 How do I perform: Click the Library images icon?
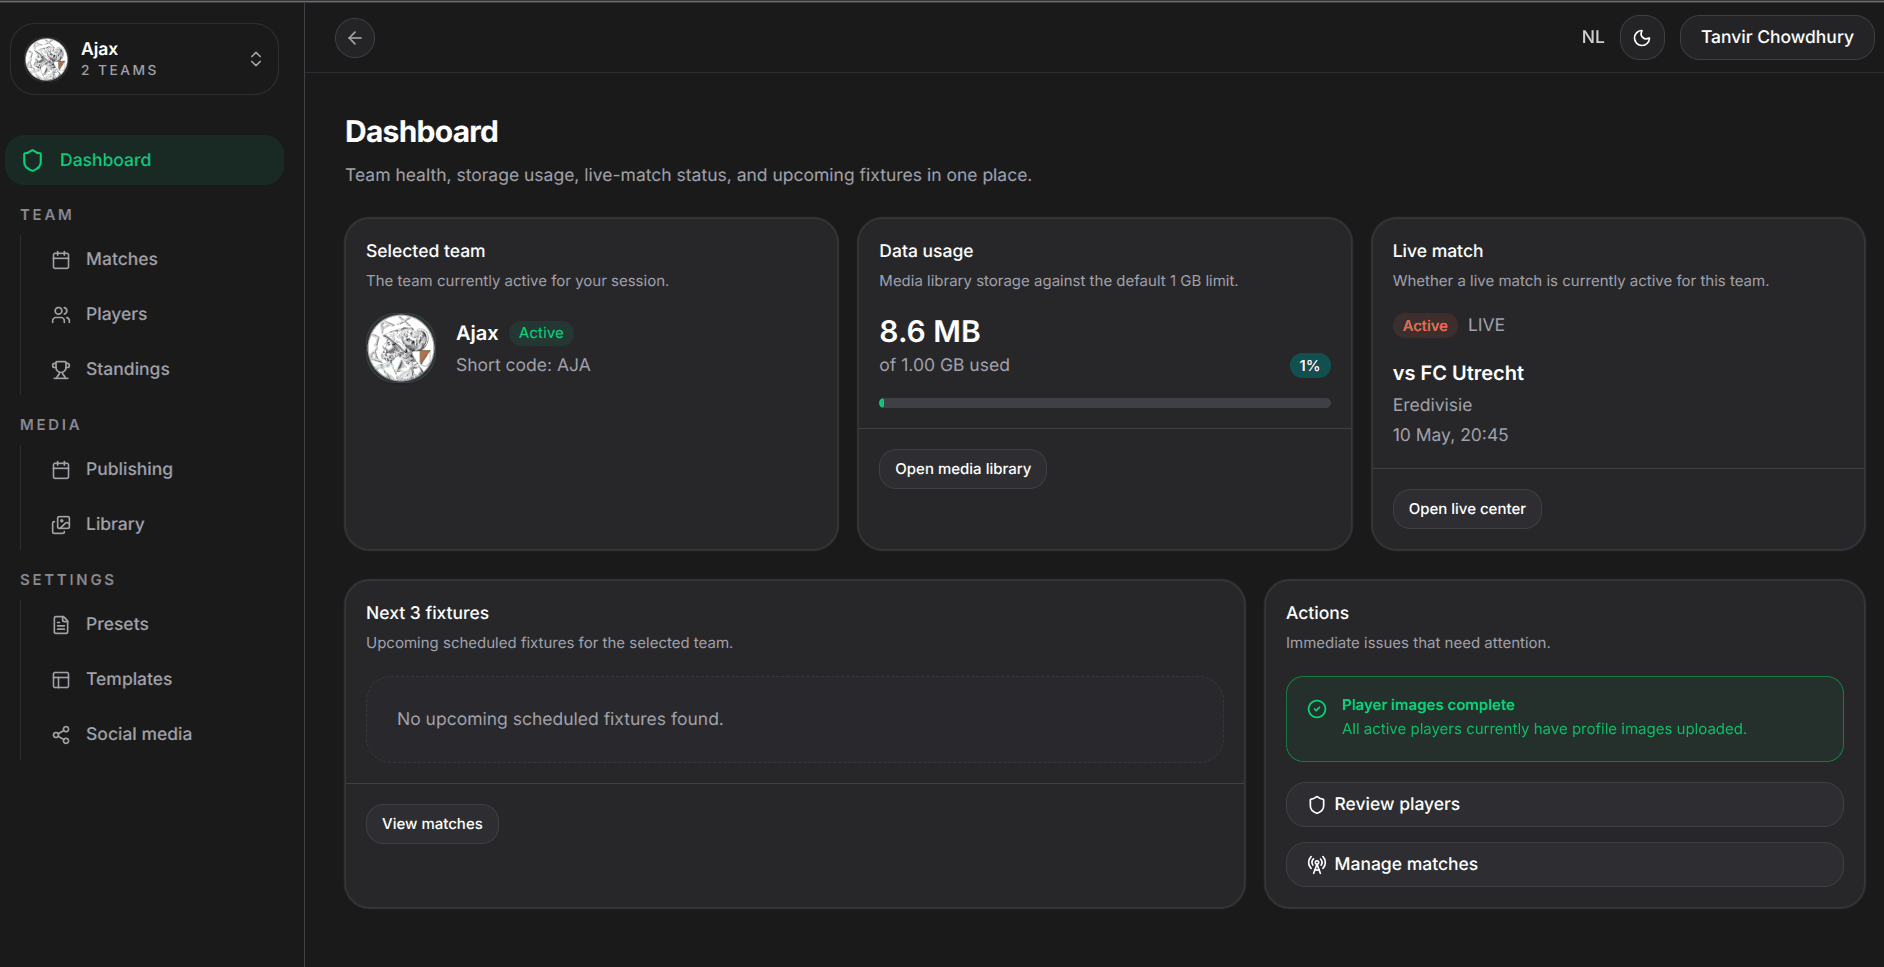click(x=61, y=524)
